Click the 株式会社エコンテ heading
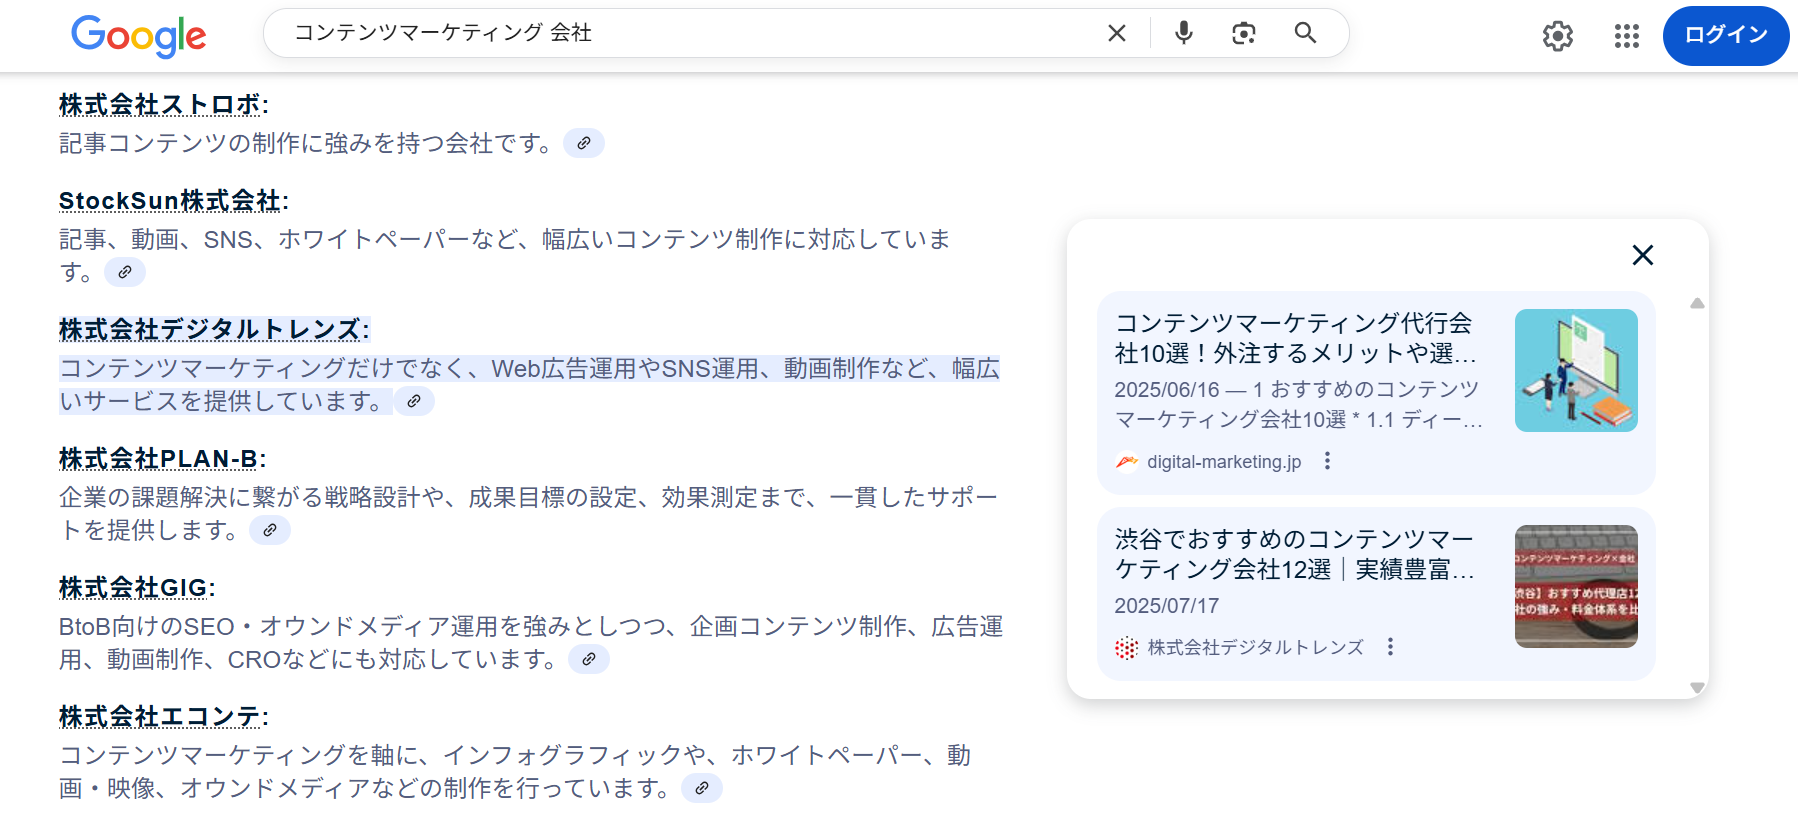This screenshot has height=835, width=1798. 160,717
